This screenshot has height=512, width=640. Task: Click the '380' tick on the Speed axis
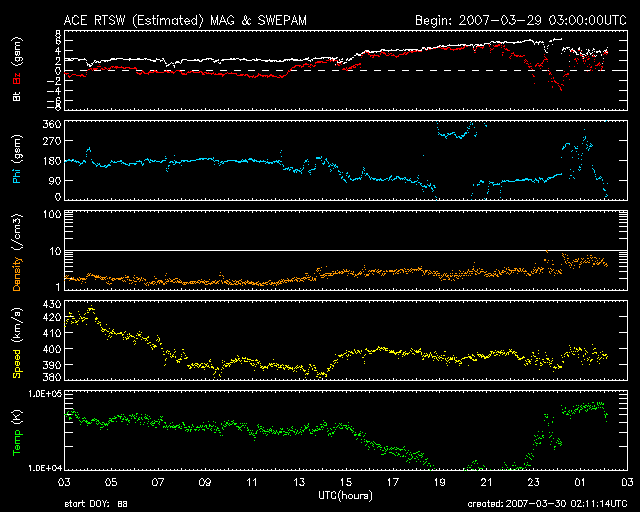pos(52,377)
